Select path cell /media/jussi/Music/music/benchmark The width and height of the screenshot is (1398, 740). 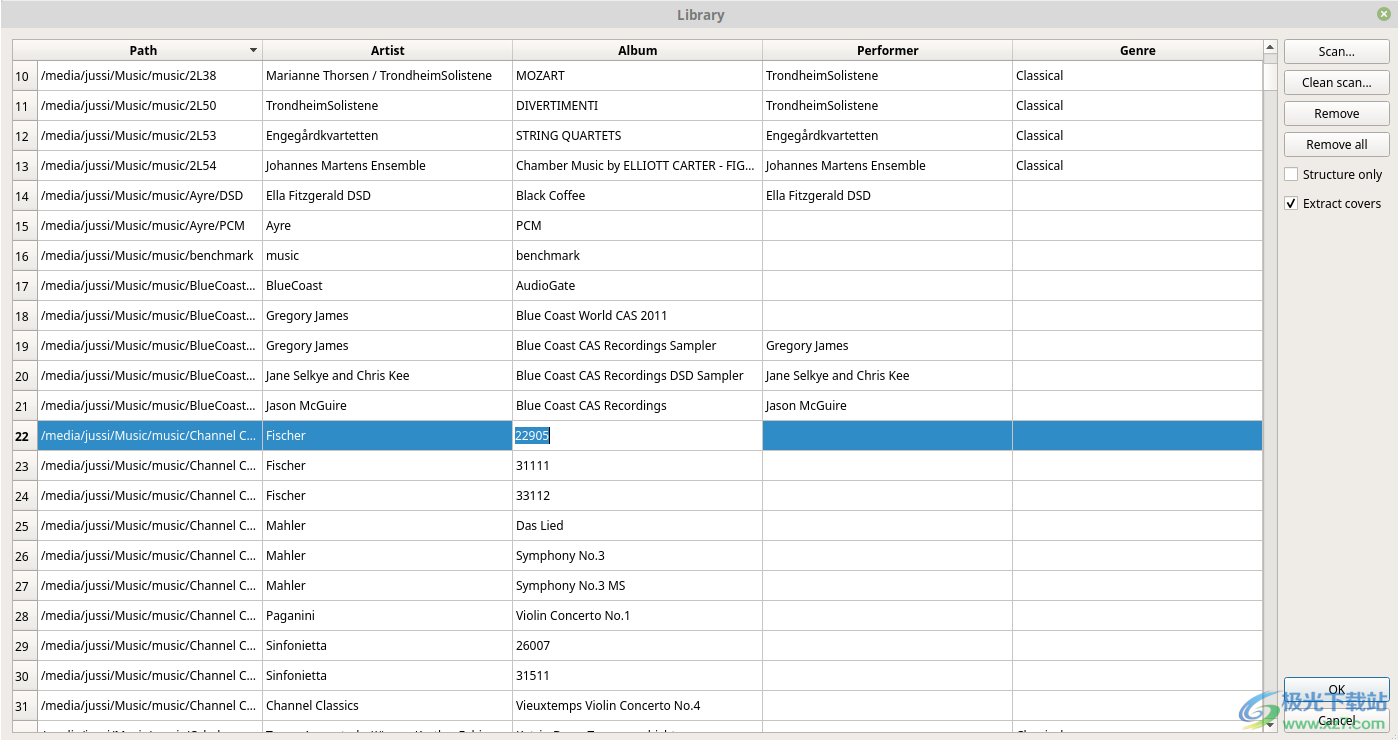(x=150, y=256)
